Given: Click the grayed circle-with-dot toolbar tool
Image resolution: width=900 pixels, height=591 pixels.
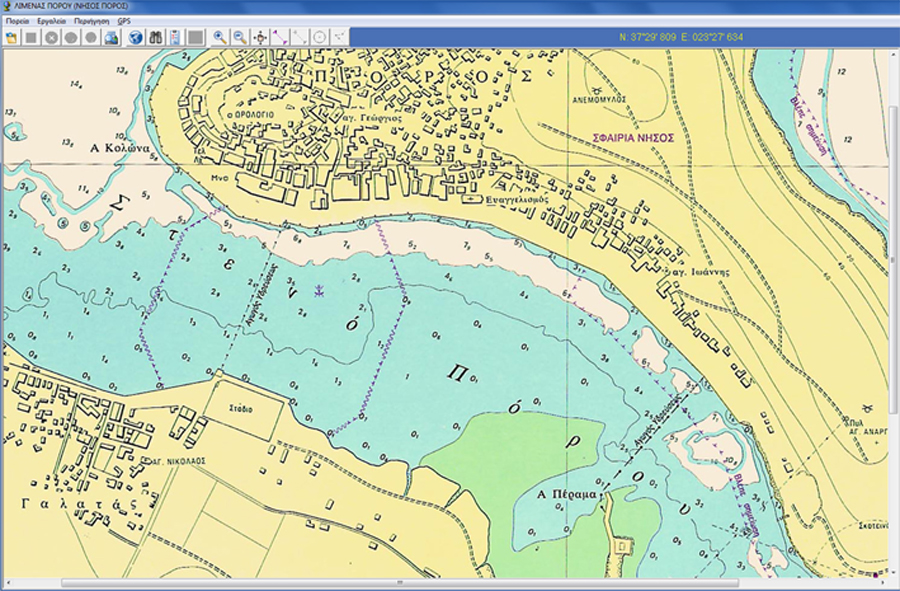Looking at the screenshot, I should (x=320, y=38).
